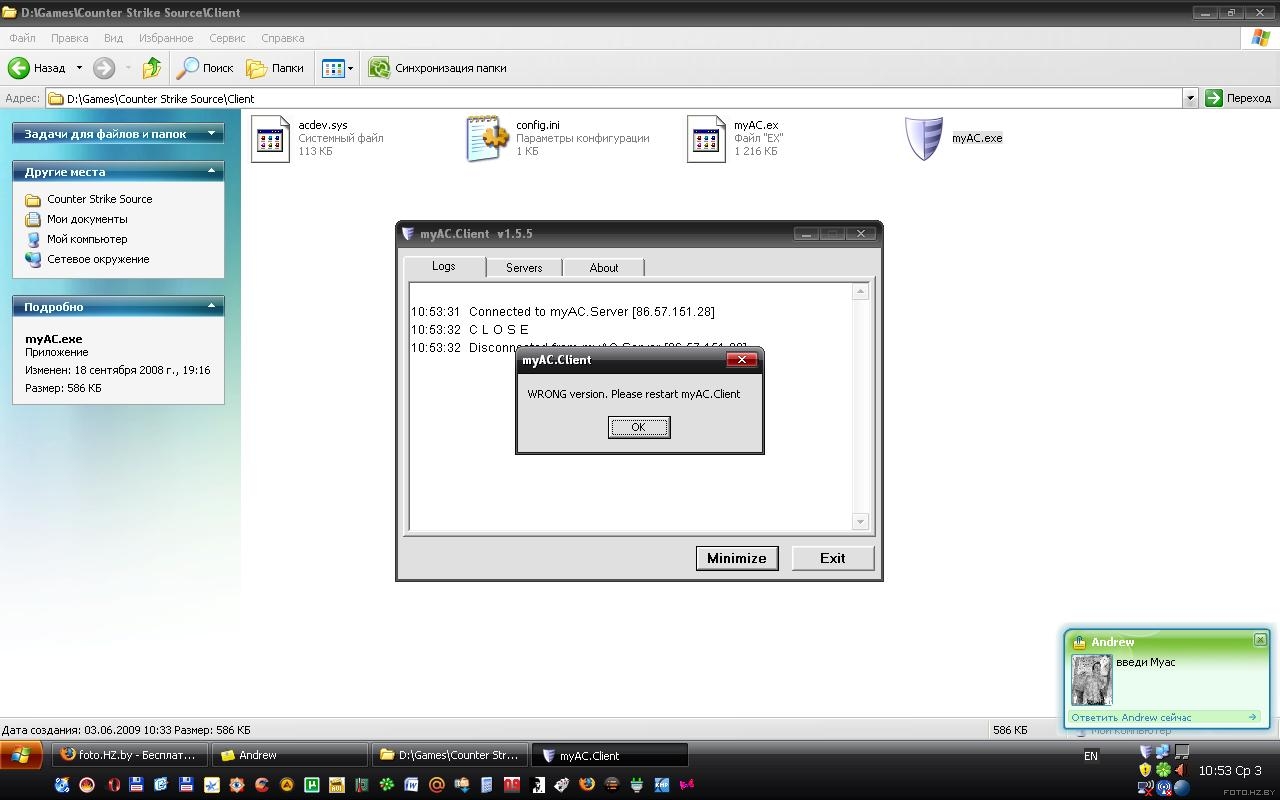
Task: Click the Переход go button
Action: click(1238, 98)
